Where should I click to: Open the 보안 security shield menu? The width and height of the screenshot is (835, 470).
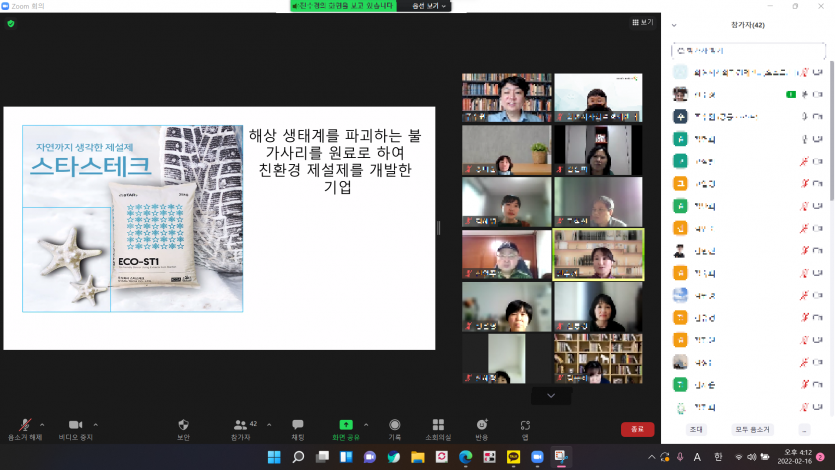pyautogui.click(x=183, y=430)
